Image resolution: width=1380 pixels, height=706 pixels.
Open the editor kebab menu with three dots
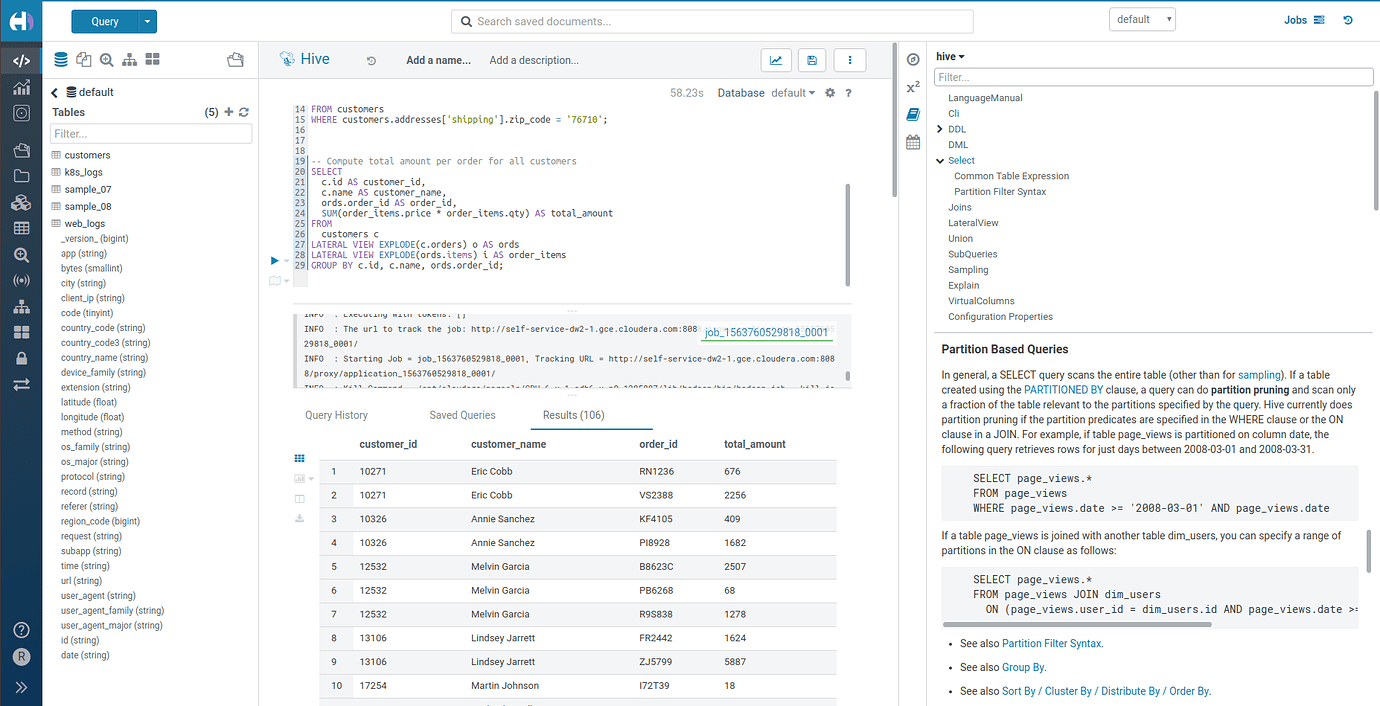[x=849, y=60]
